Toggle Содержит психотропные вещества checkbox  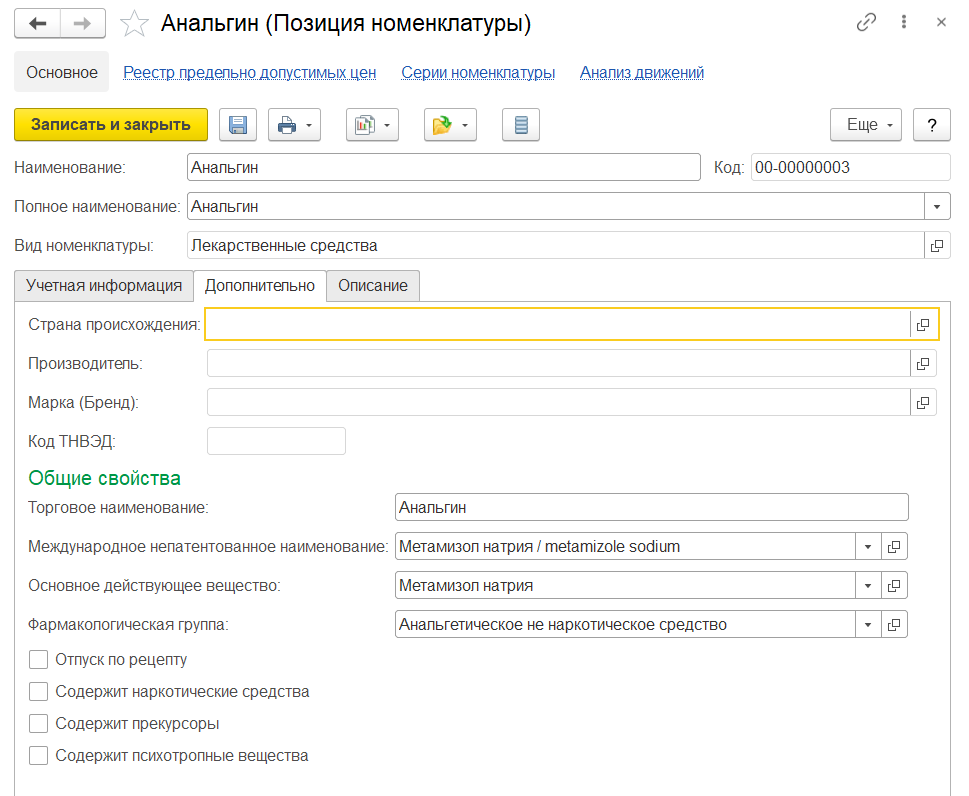click(39, 756)
